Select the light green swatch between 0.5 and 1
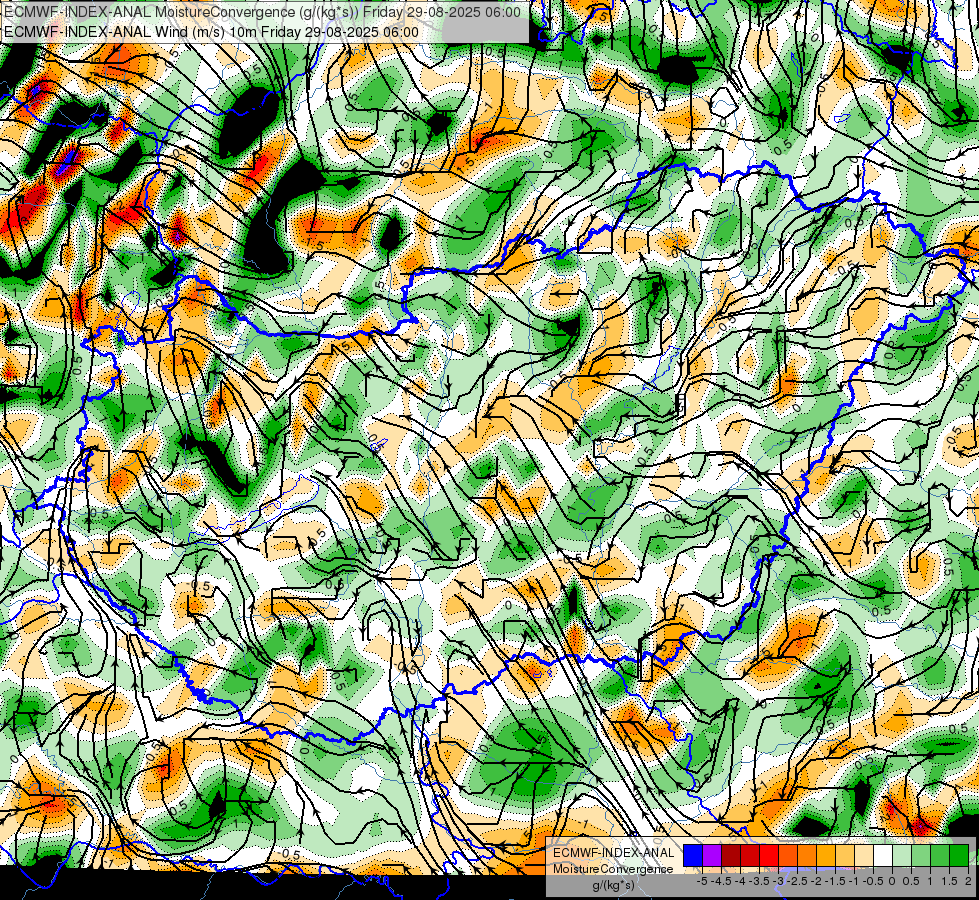This screenshot has width=979, height=900. (921, 855)
